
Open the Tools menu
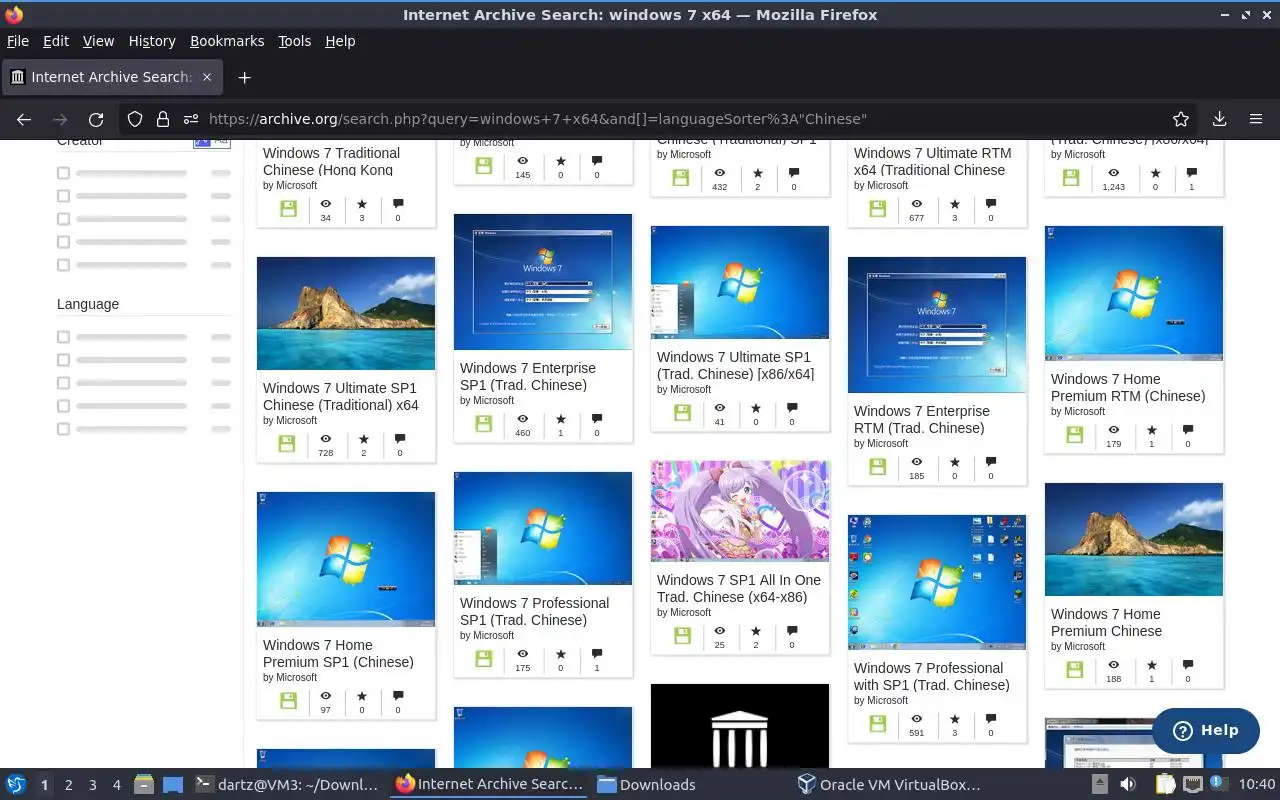point(295,41)
